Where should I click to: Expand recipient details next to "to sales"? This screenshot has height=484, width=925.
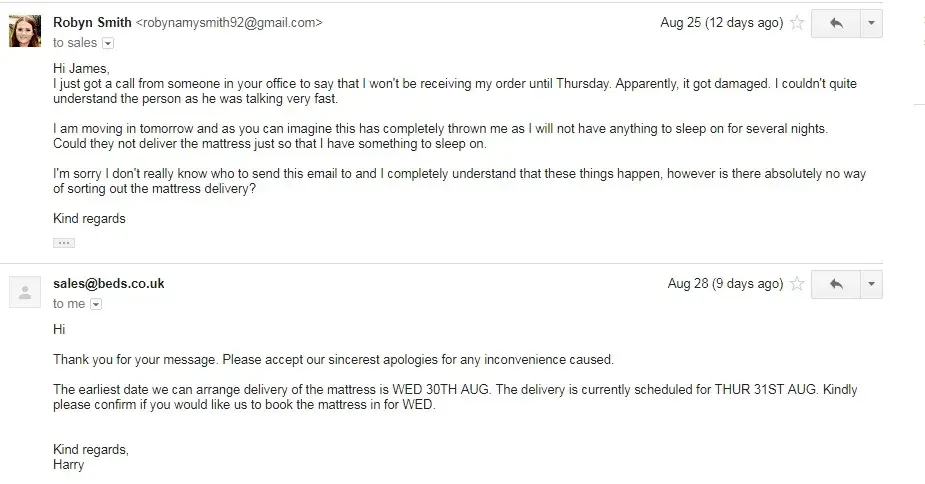click(108, 43)
